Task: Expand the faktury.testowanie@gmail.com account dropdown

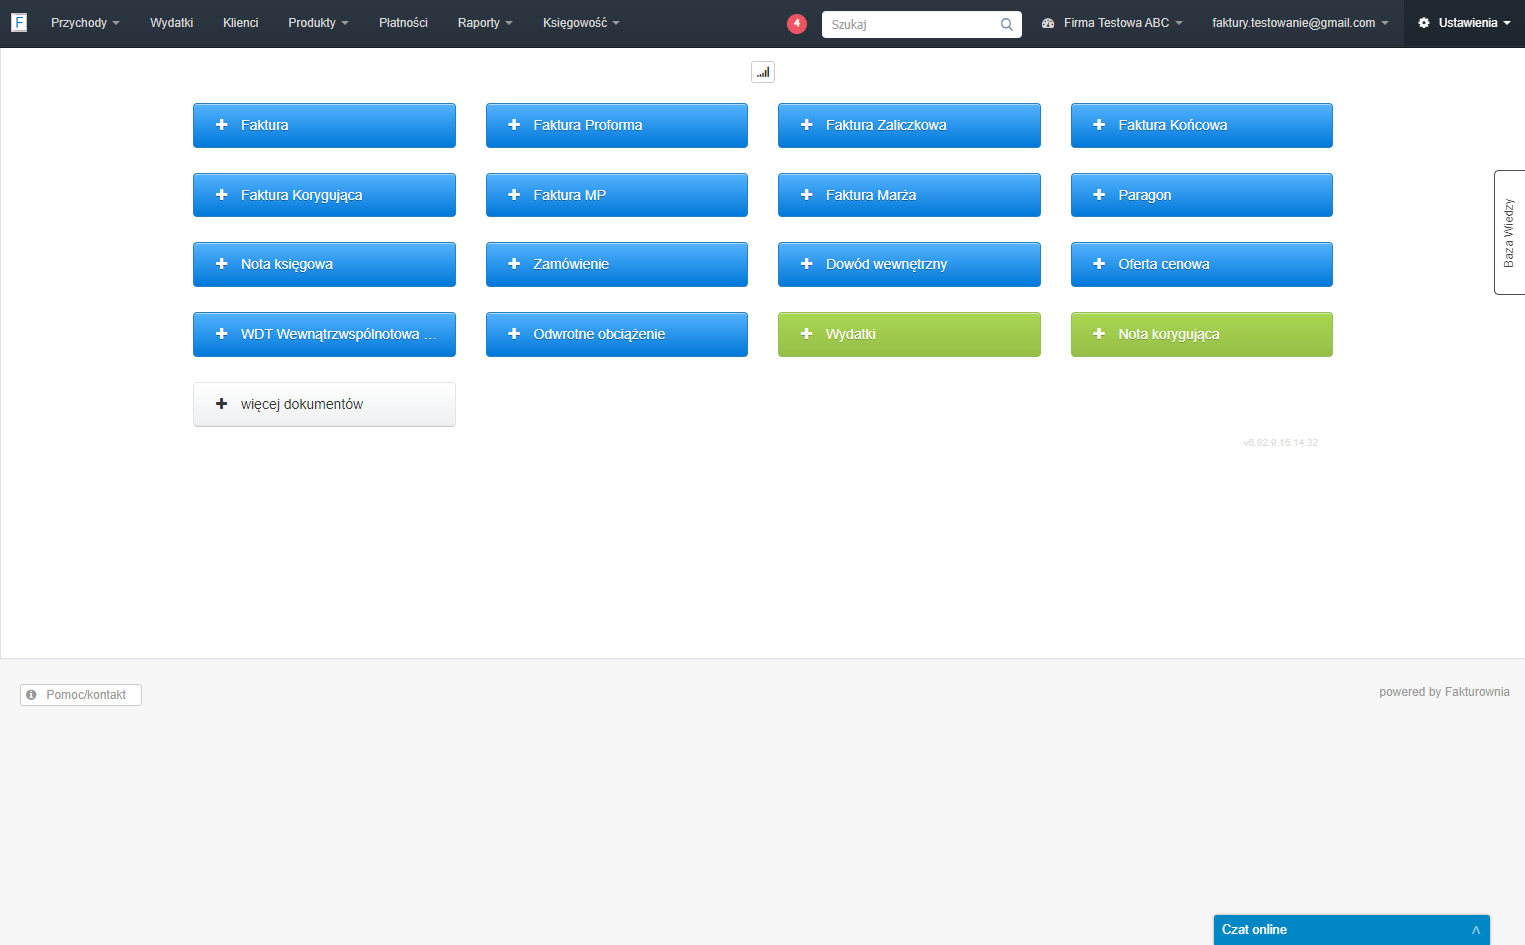Action: click(x=1300, y=23)
